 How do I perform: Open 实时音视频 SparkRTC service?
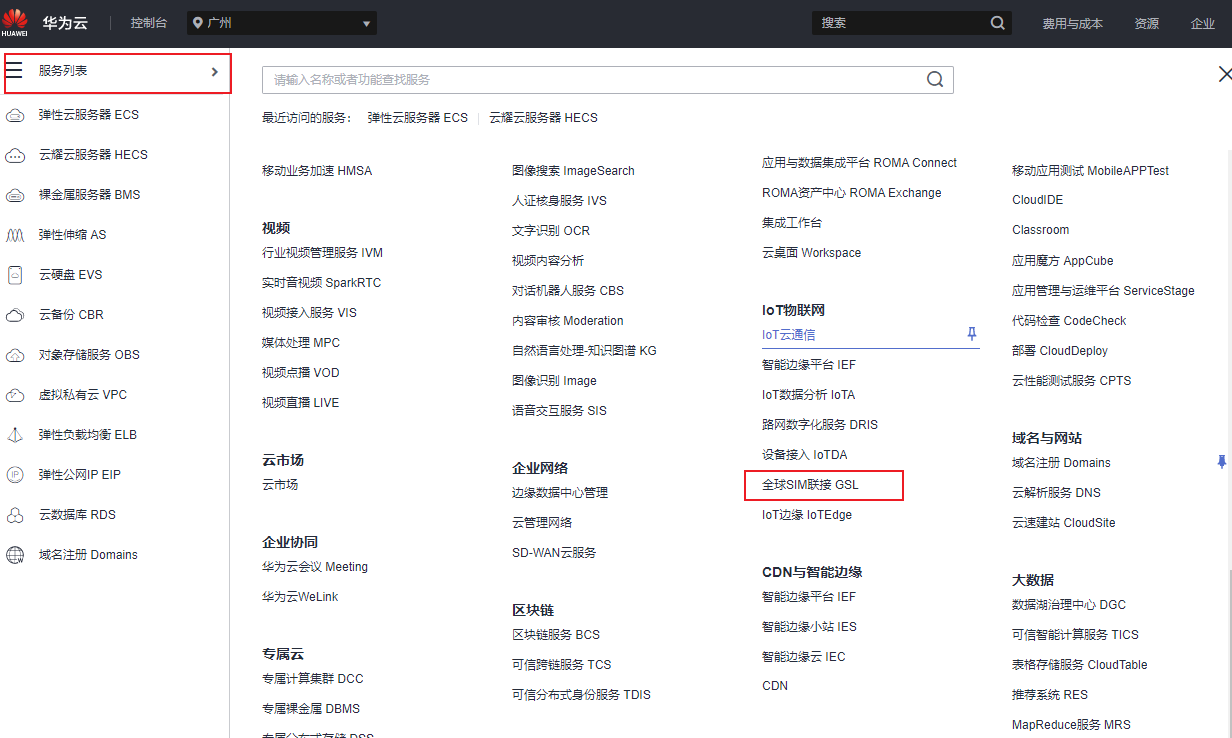[321, 283]
